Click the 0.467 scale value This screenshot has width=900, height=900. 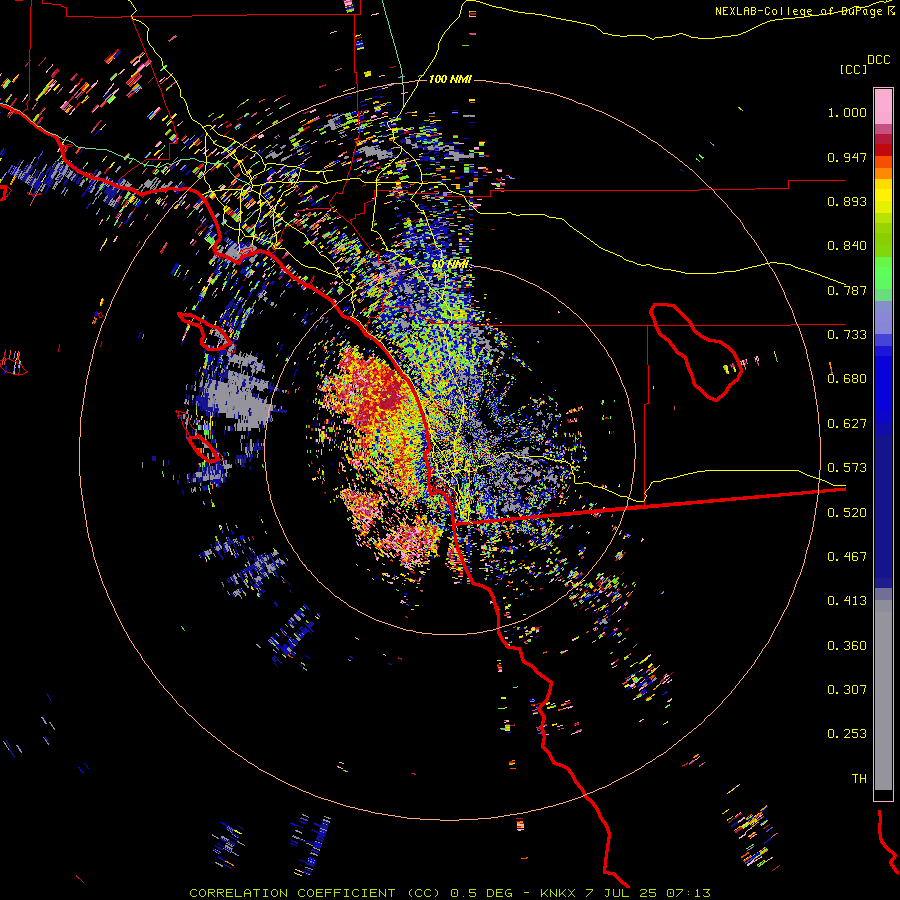click(847, 557)
